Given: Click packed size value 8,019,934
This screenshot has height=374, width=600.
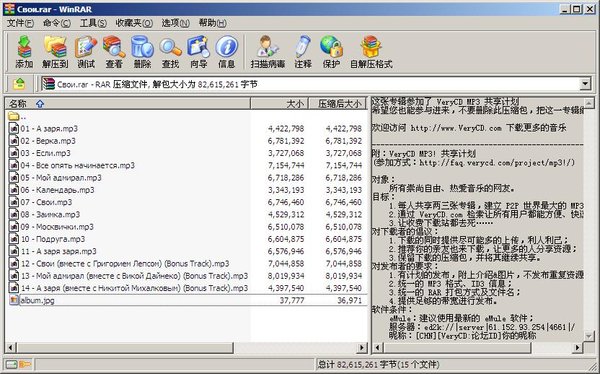Looking at the screenshot, I should [344, 276].
